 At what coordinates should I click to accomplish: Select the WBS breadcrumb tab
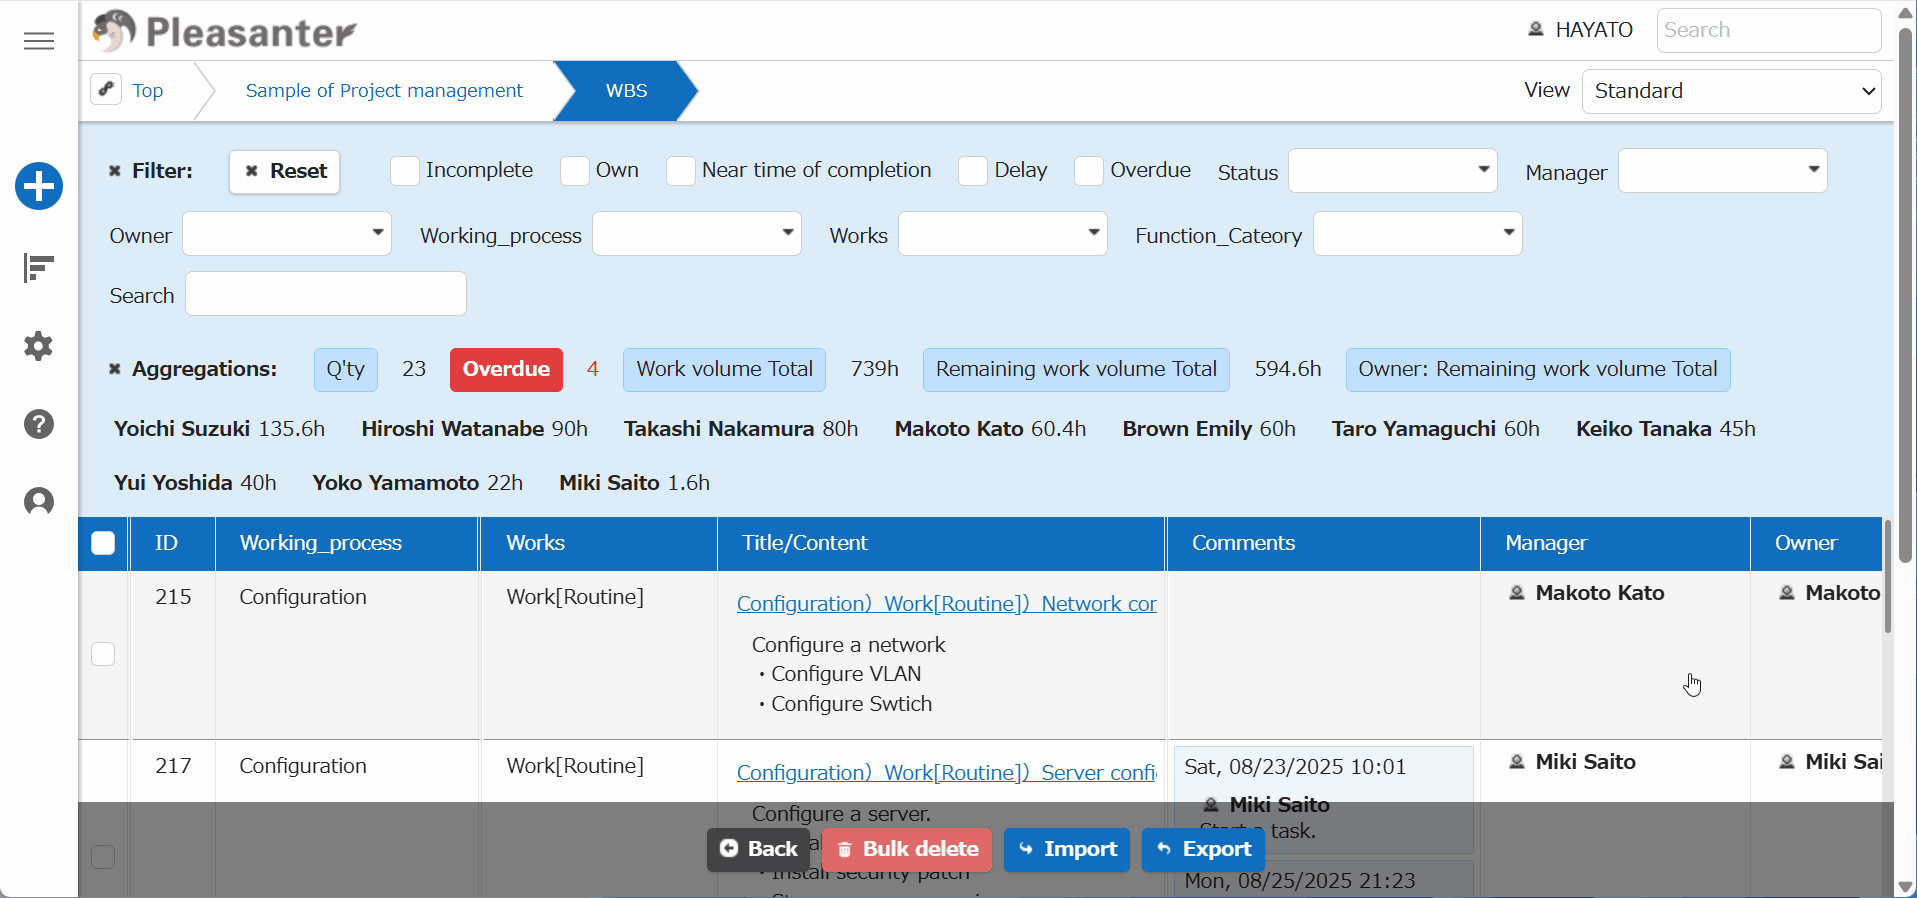pyautogui.click(x=626, y=90)
